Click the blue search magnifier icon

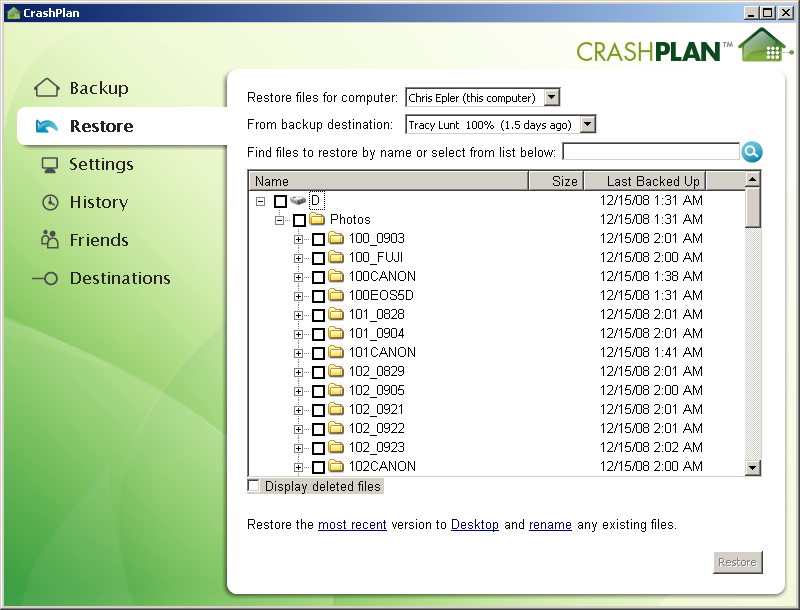click(751, 152)
